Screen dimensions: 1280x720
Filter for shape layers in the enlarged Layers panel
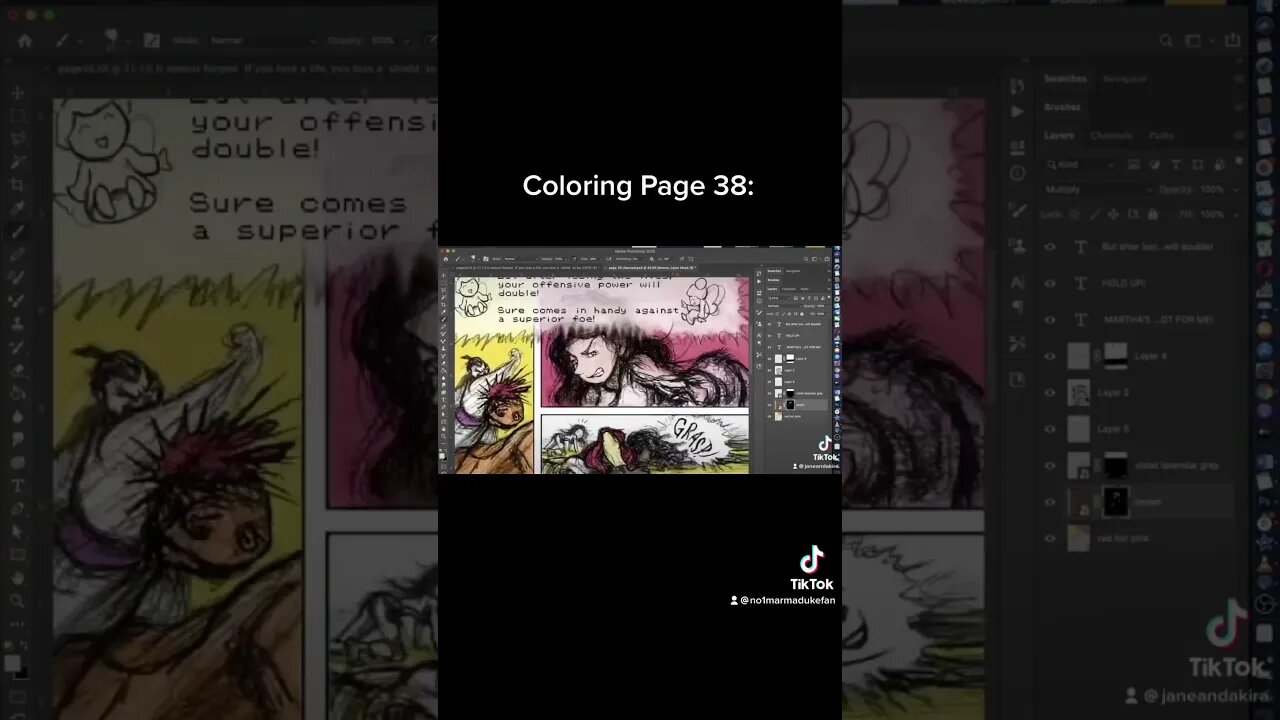click(x=1197, y=164)
